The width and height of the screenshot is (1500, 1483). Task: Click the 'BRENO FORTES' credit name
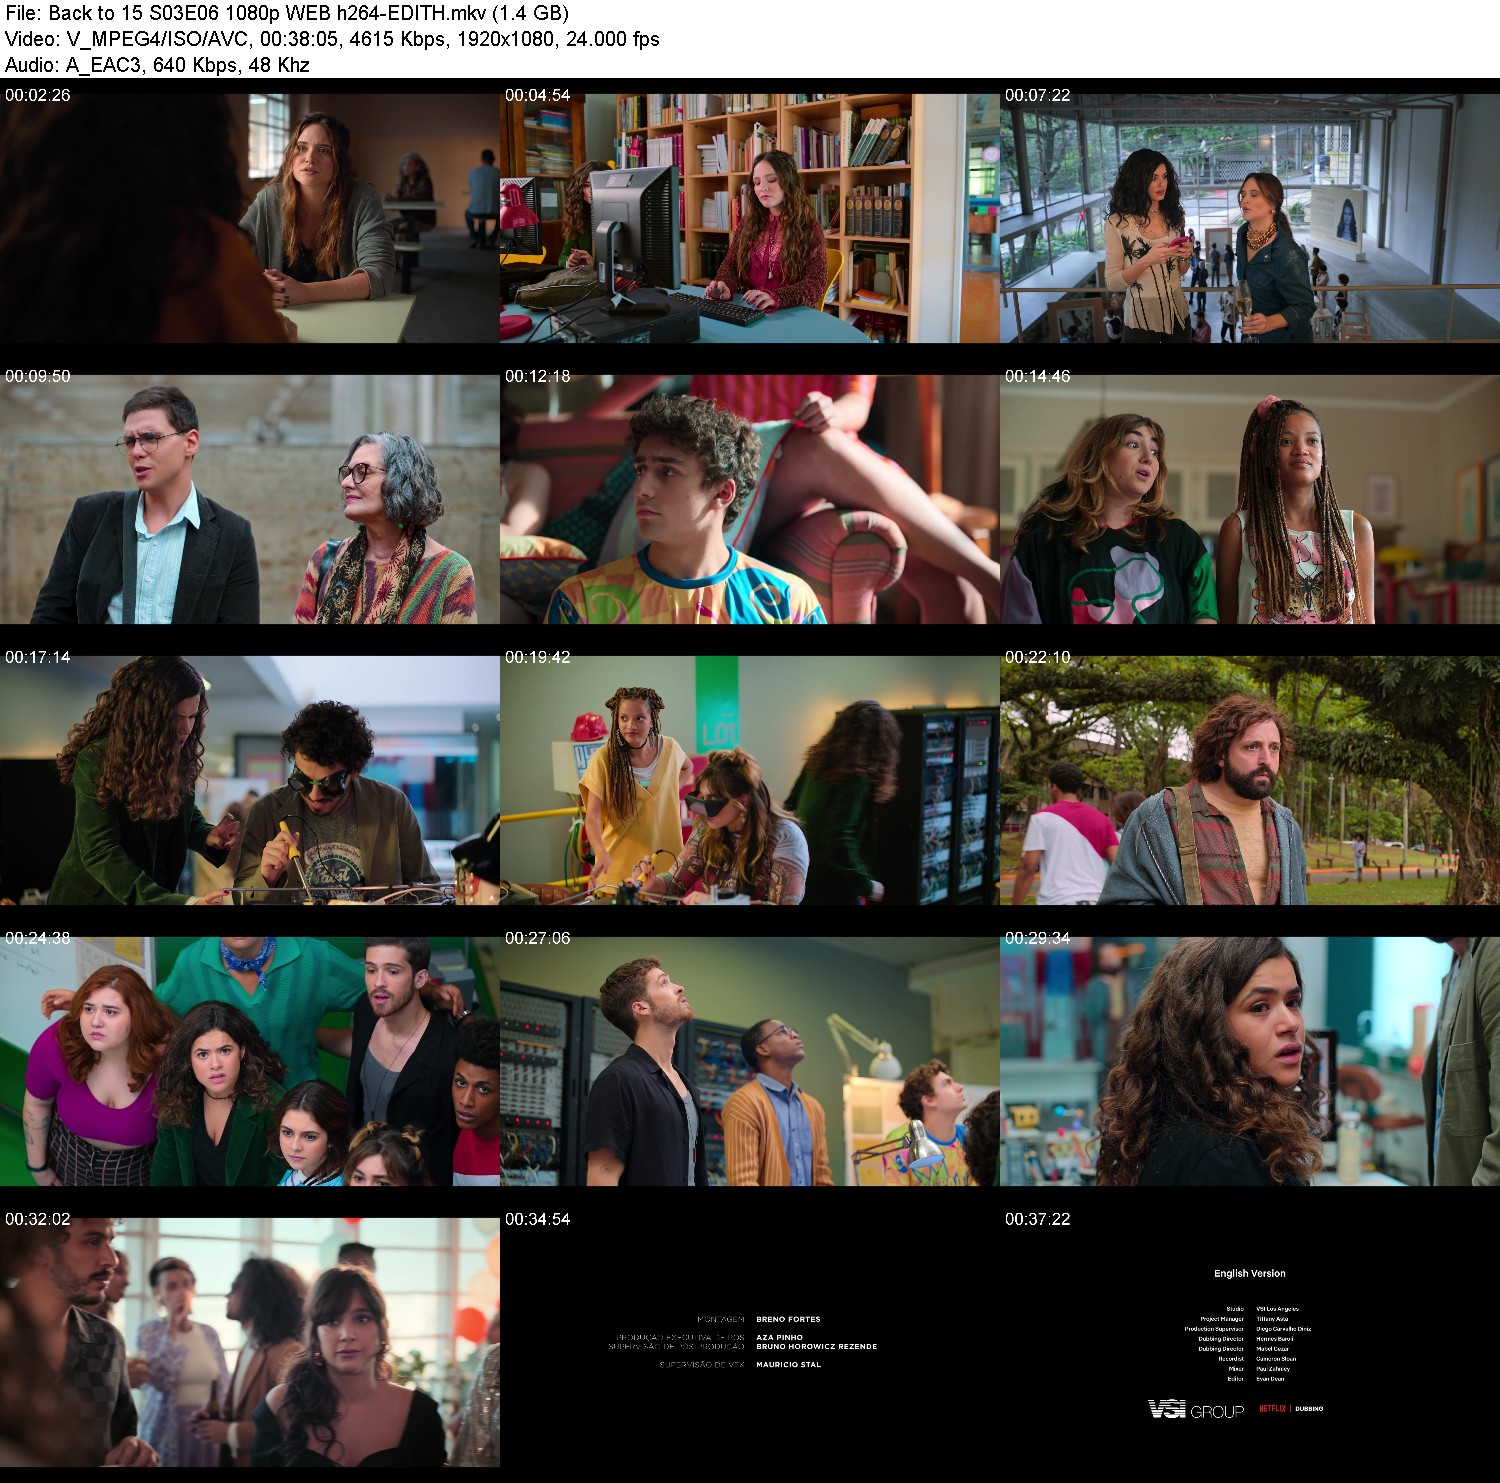click(x=788, y=1319)
